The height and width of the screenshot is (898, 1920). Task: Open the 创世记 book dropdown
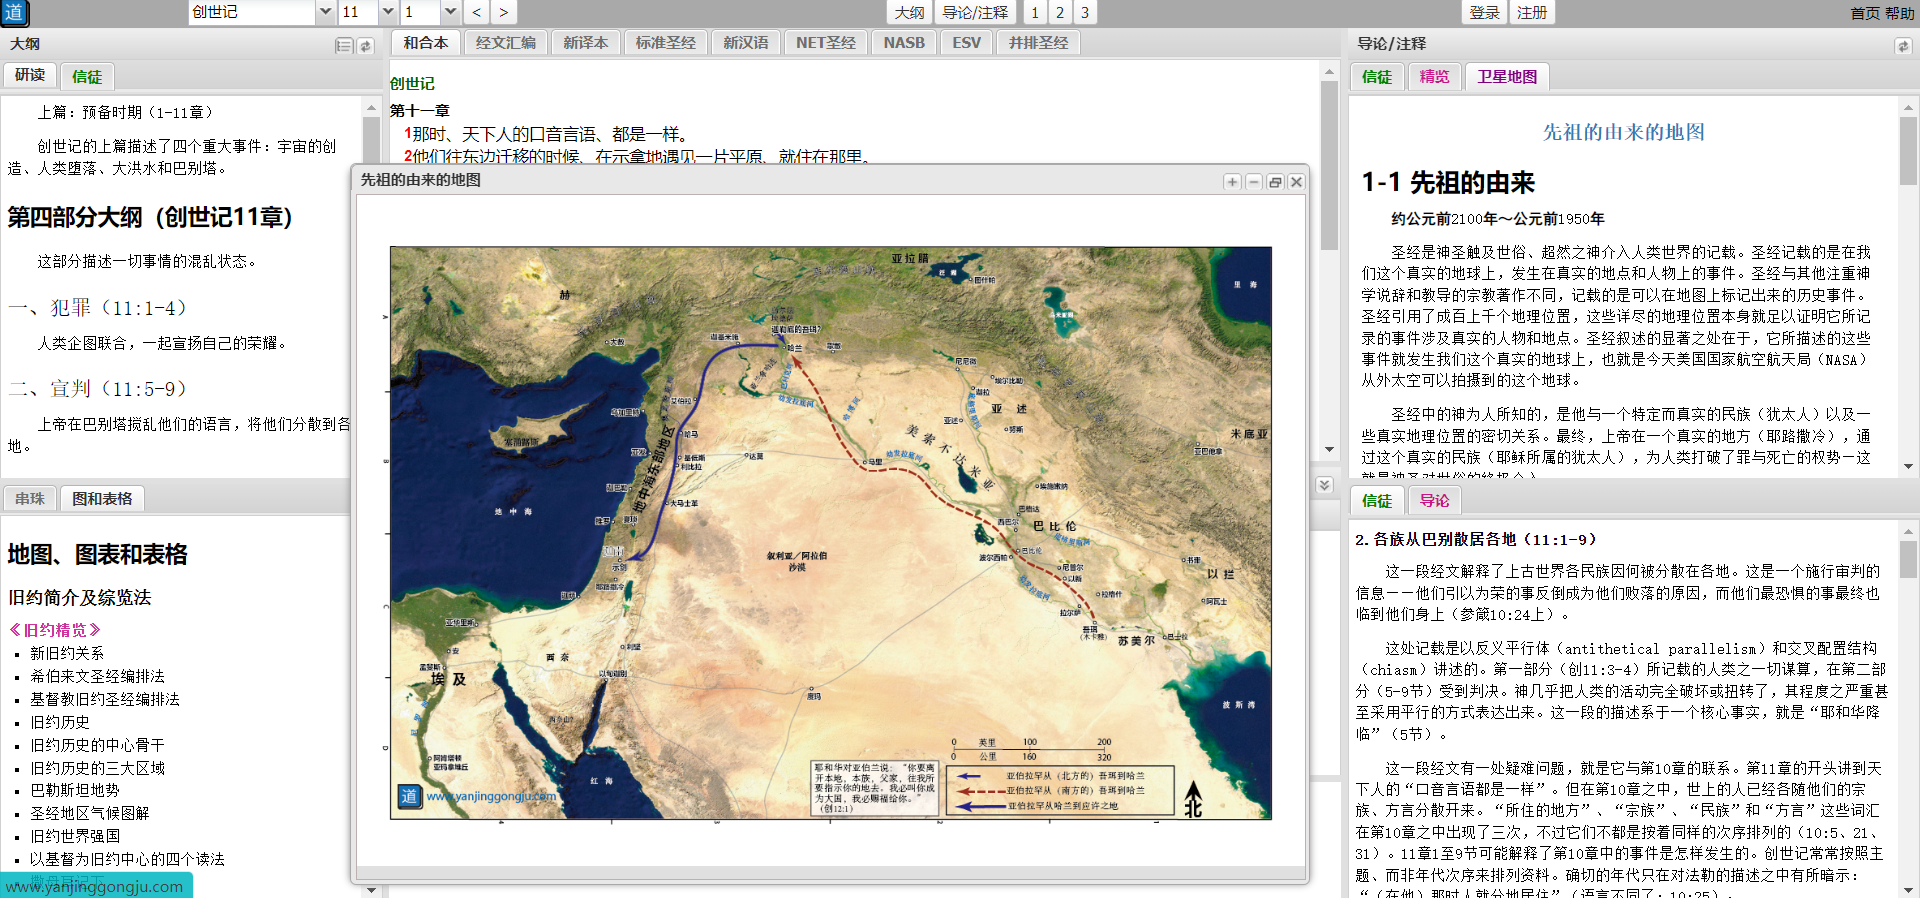click(325, 13)
